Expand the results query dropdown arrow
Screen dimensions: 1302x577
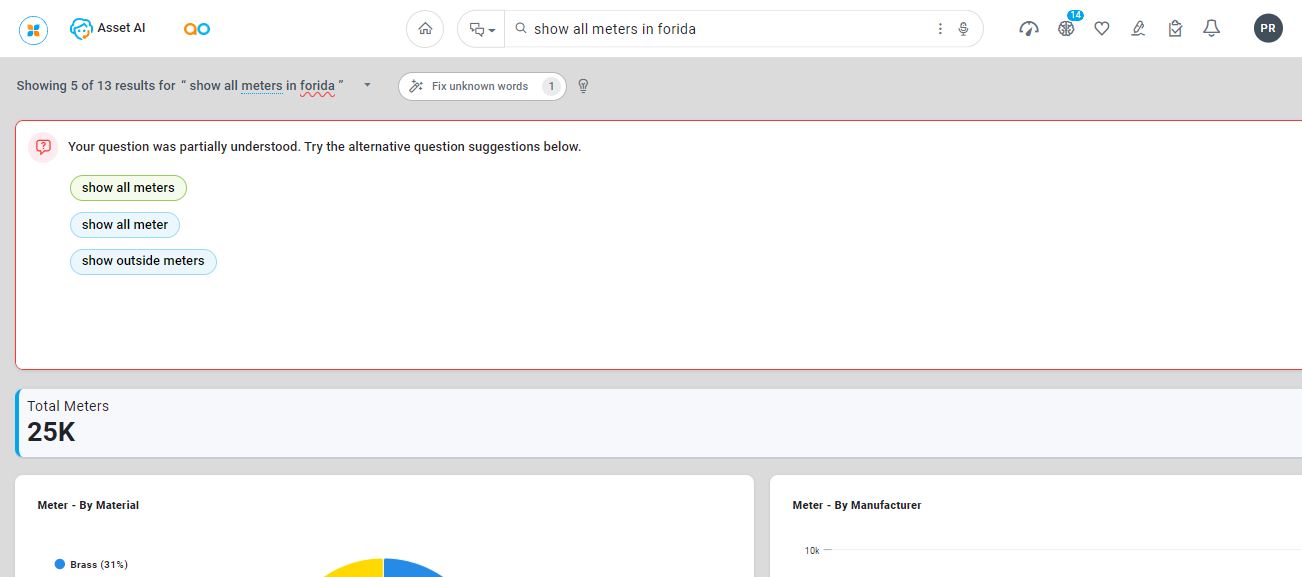click(367, 85)
